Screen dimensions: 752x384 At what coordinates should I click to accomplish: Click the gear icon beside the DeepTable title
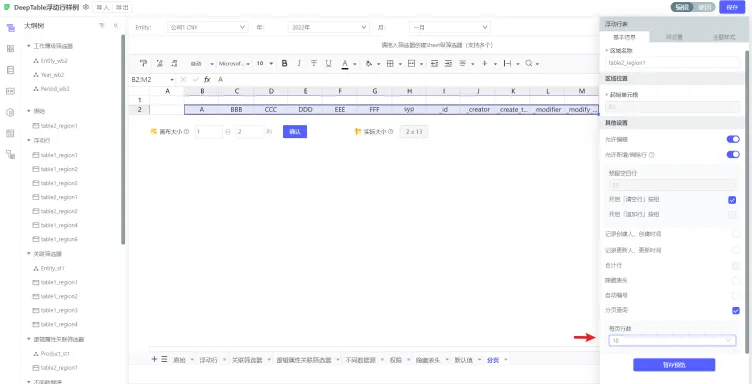click(86, 7)
